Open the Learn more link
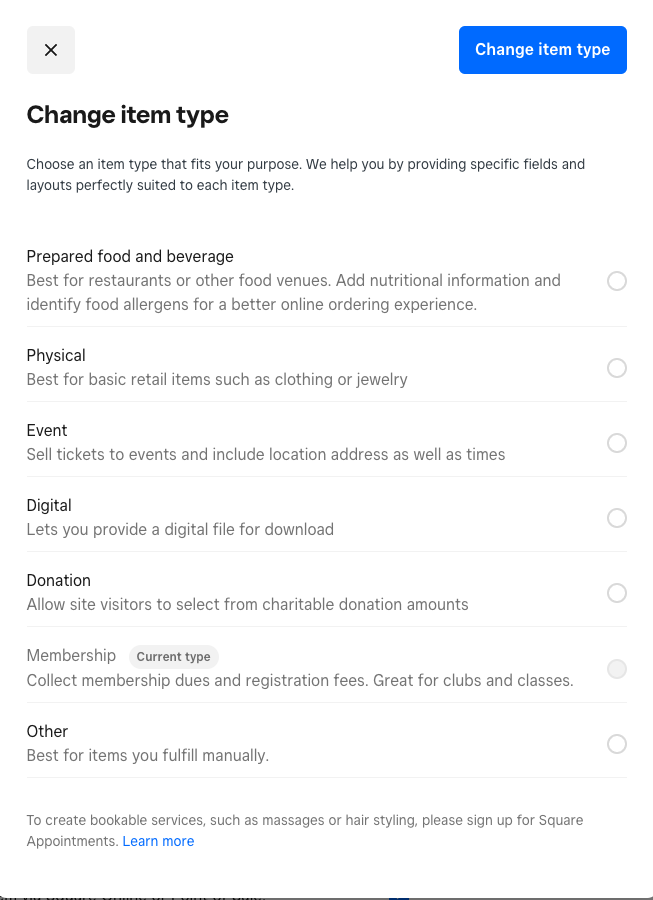653x900 pixels. pyautogui.click(x=158, y=841)
